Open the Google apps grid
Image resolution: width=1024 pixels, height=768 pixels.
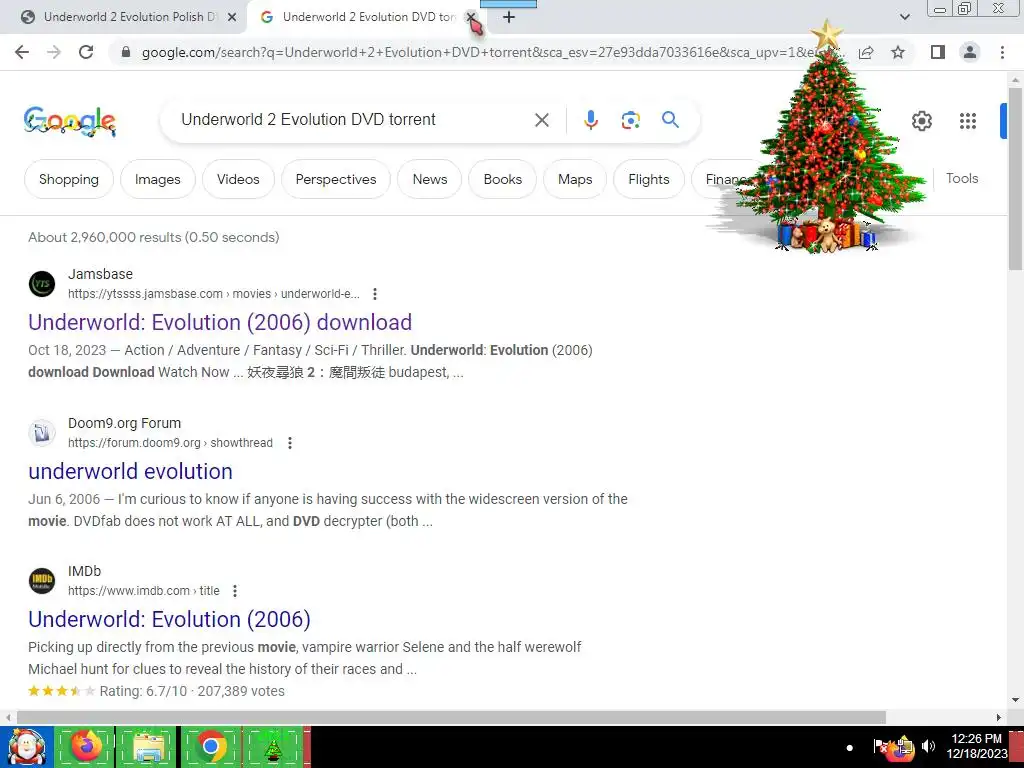(x=968, y=121)
